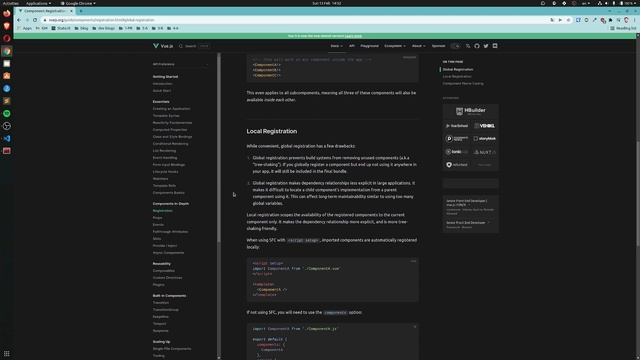
Task: Open the Nuxt sponsor logo
Action: (x=484, y=152)
